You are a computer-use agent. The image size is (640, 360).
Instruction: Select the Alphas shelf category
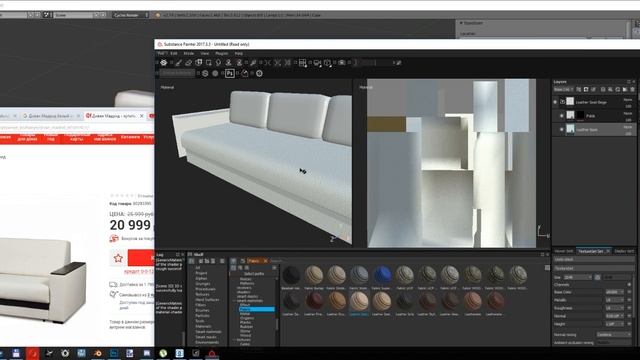click(201, 278)
